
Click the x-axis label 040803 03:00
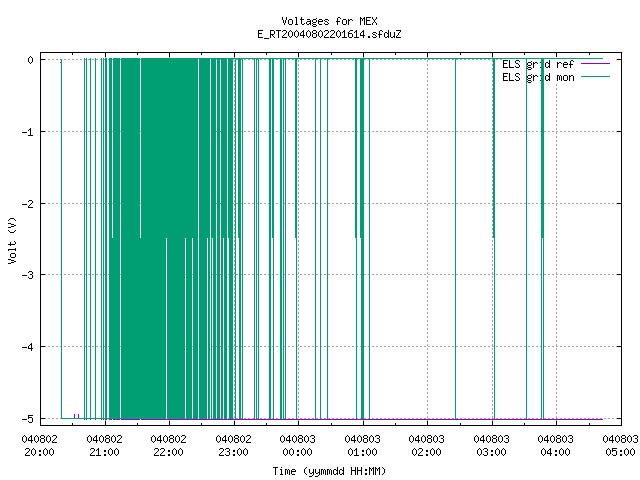pyautogui.click(x=491, y=446)
